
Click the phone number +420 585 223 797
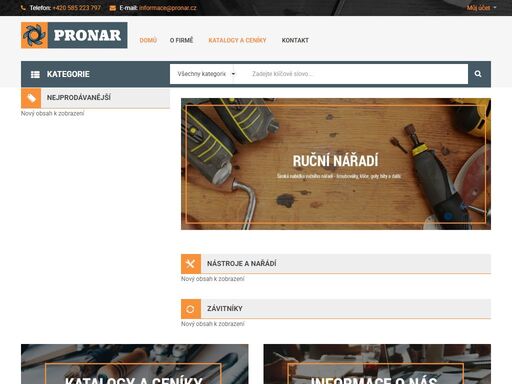coord(76,8)
